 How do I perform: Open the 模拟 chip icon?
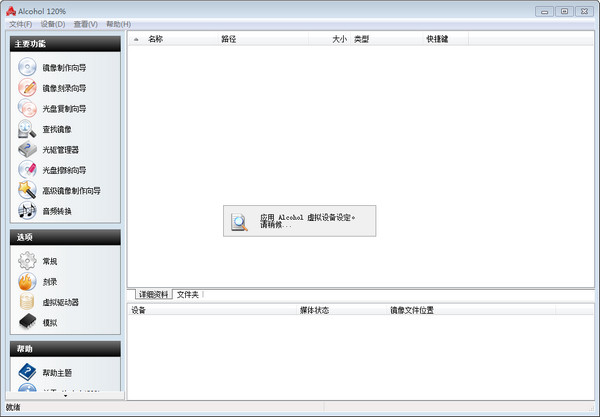pyautogui.click(x=27, y=322)
